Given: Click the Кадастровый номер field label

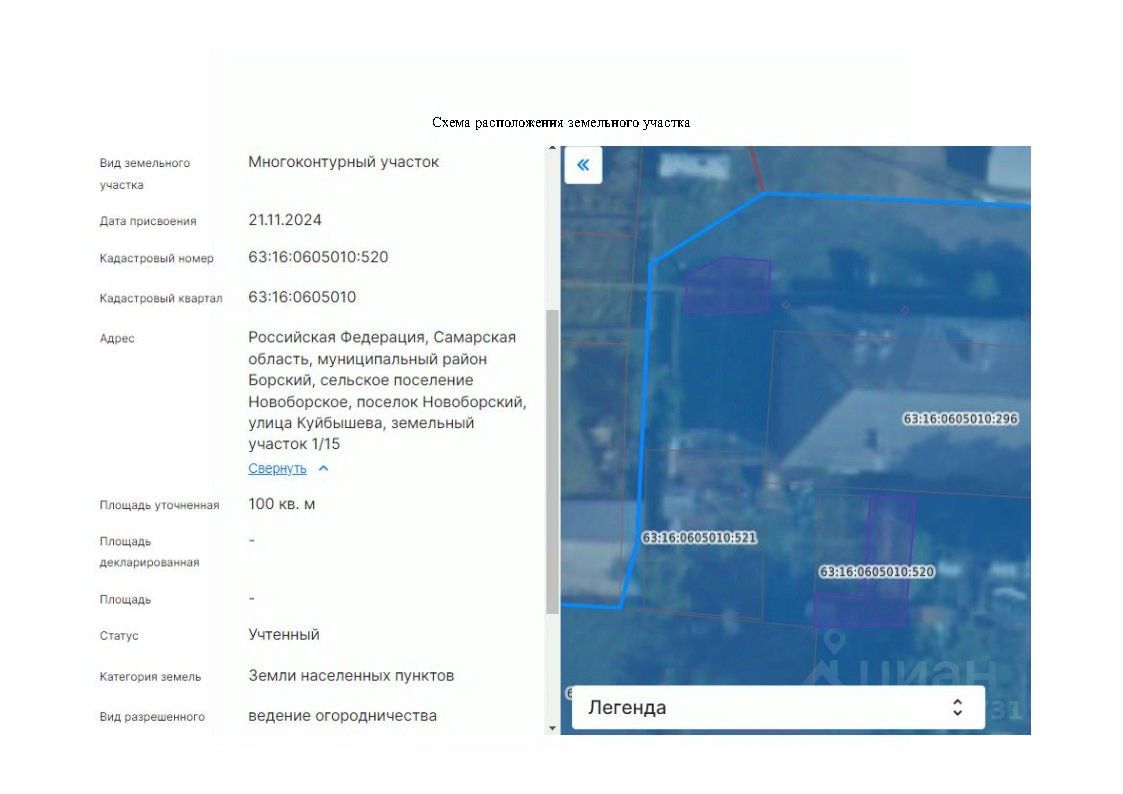Looking at the screenshot, I should point(156,258).
